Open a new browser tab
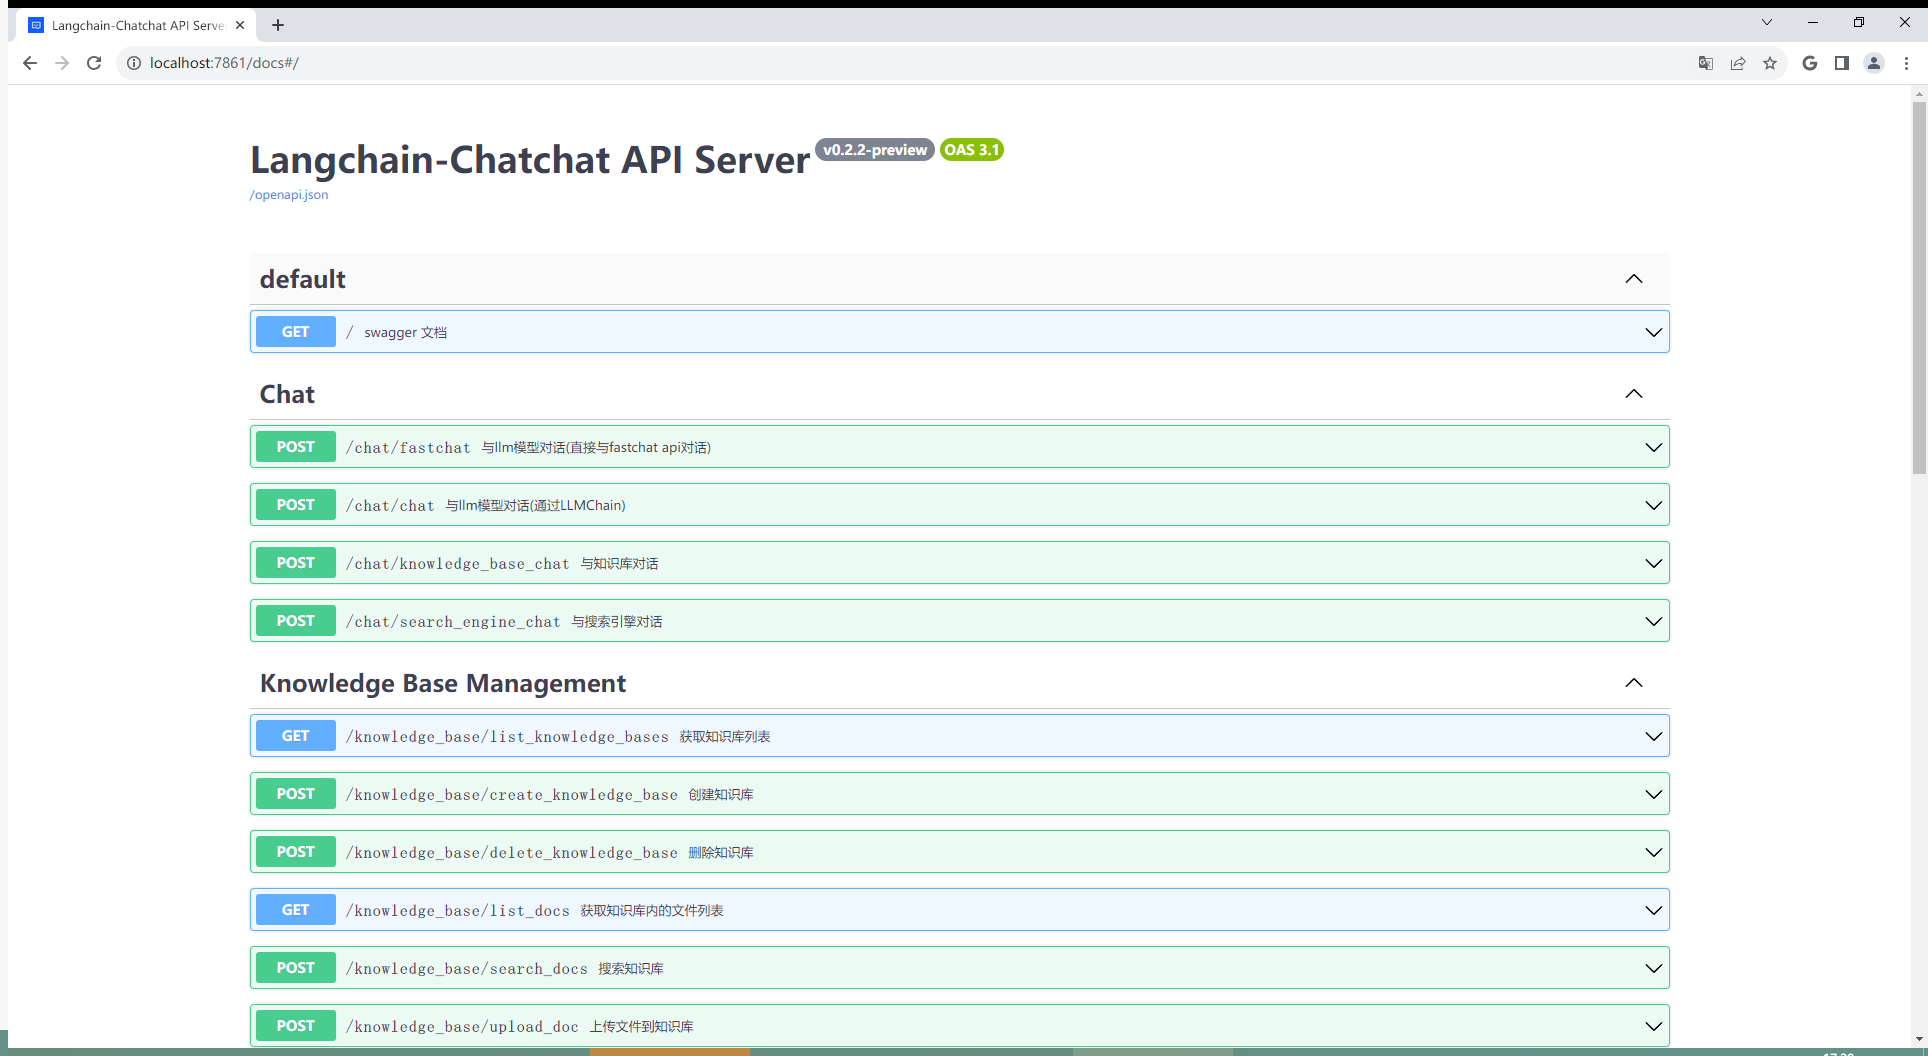The width and height of the screenshot is (1928, 1056). pyautogui.click(x=278, y=25)
